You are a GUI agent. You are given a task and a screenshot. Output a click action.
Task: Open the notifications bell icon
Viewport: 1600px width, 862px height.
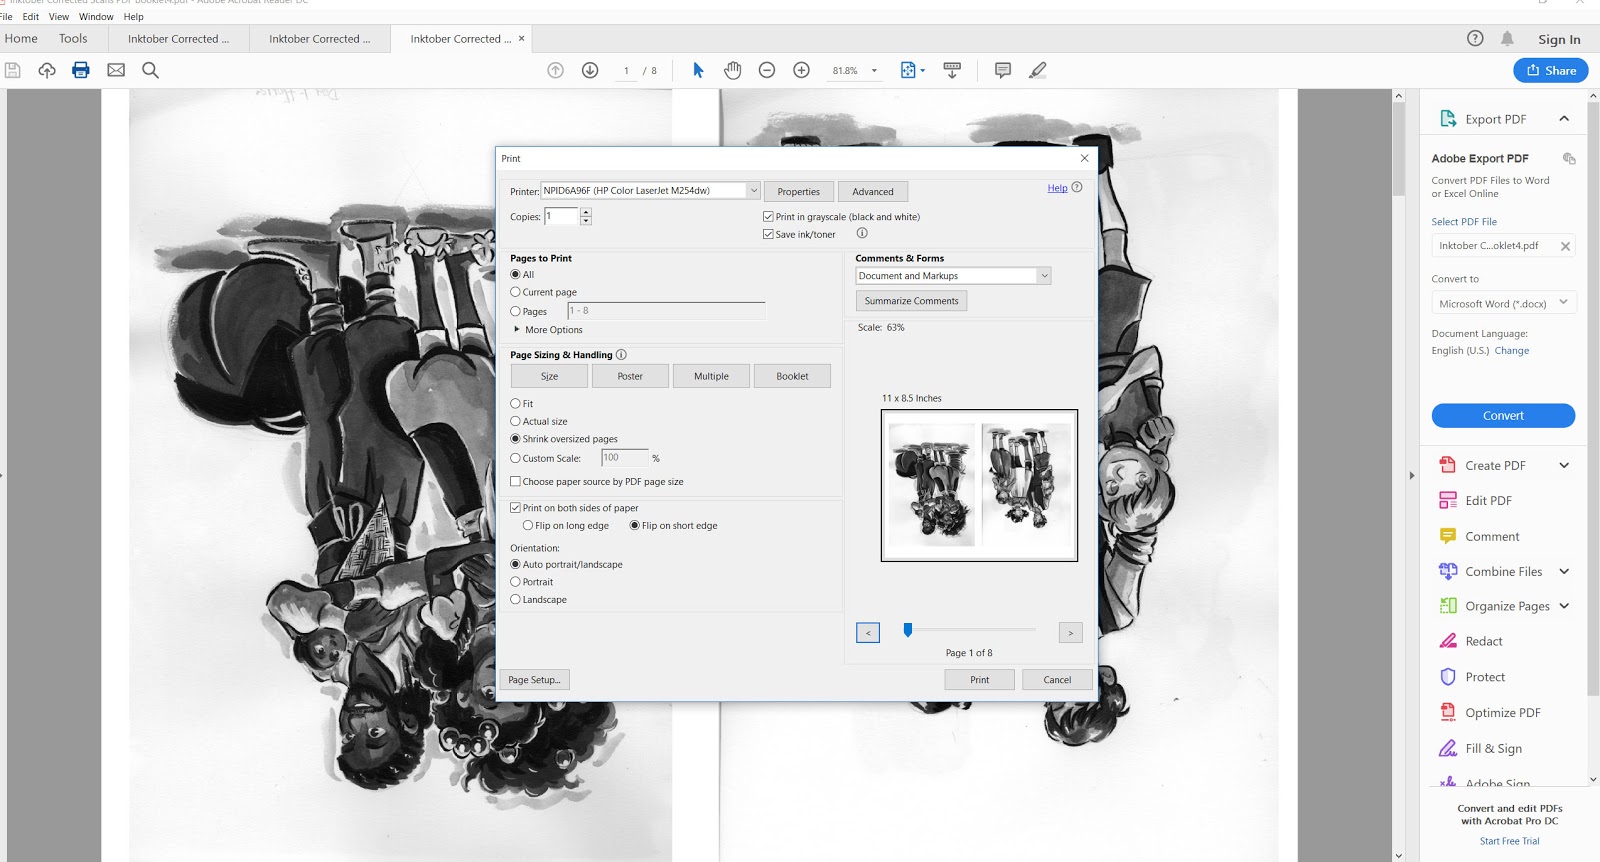tap(1507, 38)
